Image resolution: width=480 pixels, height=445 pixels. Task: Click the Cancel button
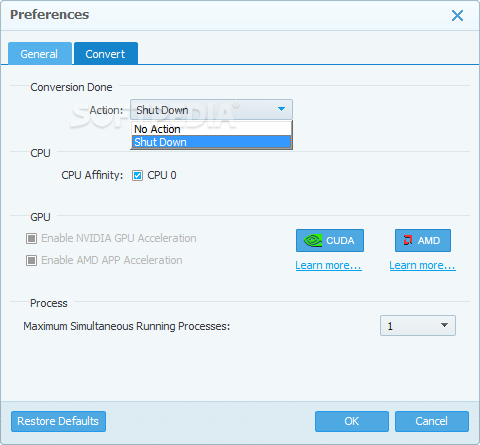432,421
